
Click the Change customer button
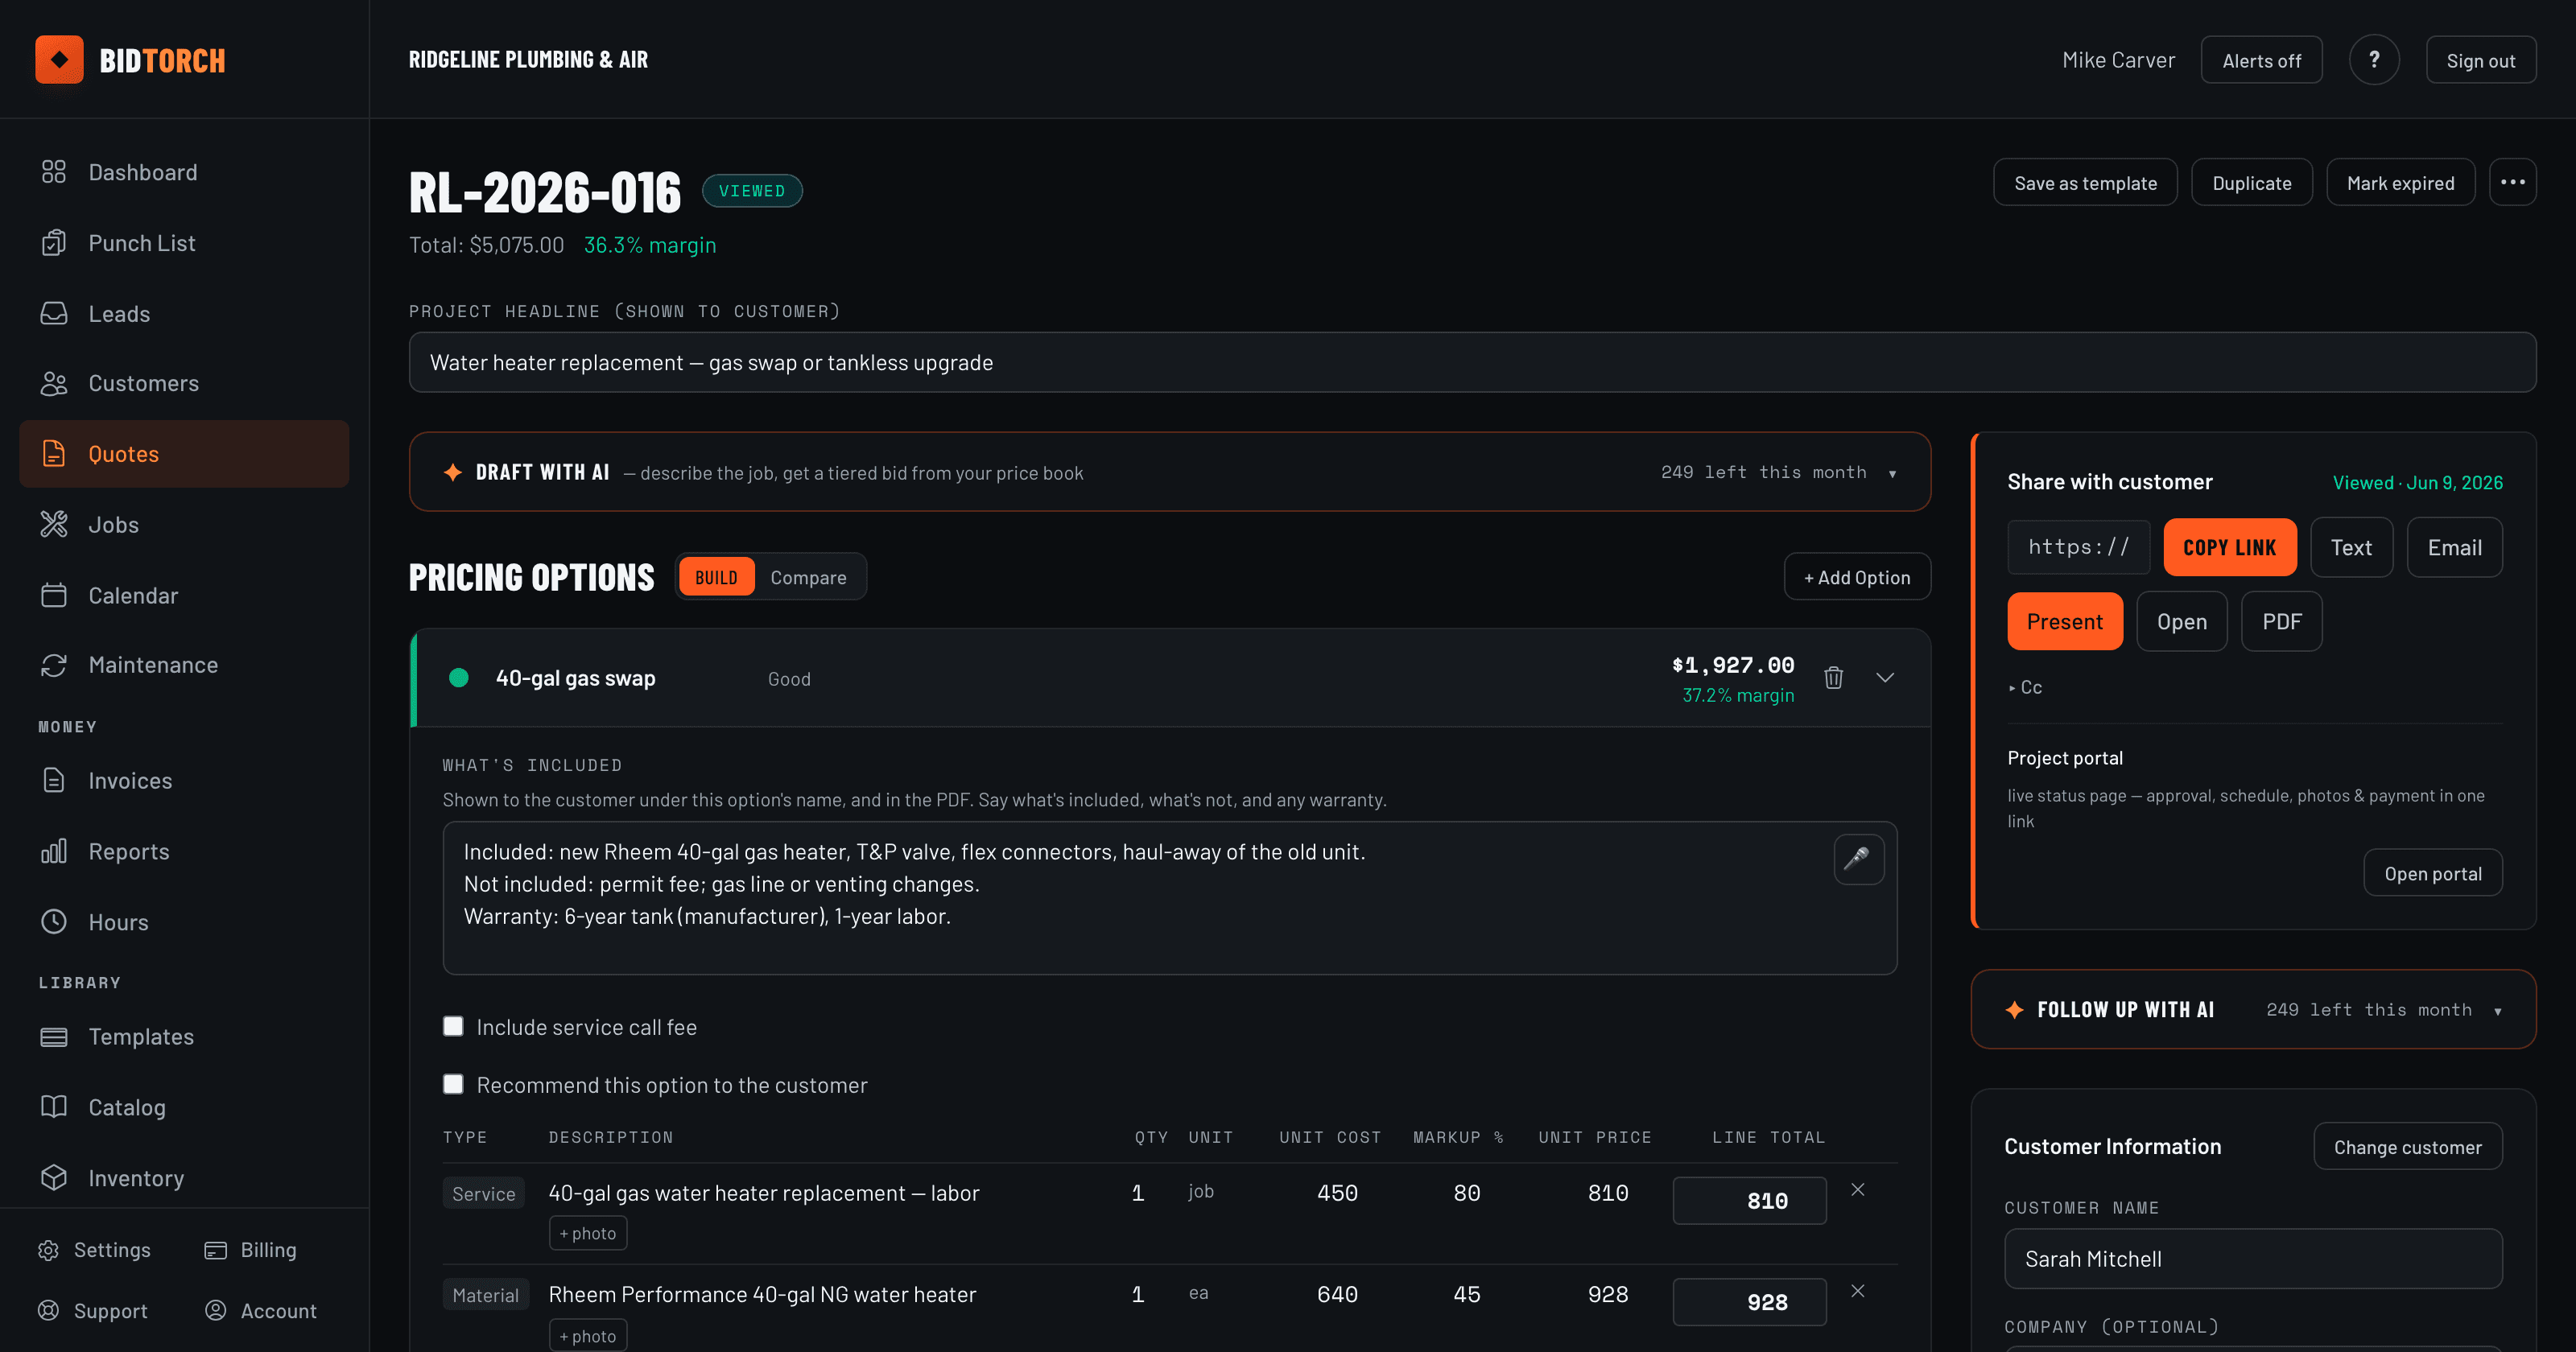point(2407,1146)
